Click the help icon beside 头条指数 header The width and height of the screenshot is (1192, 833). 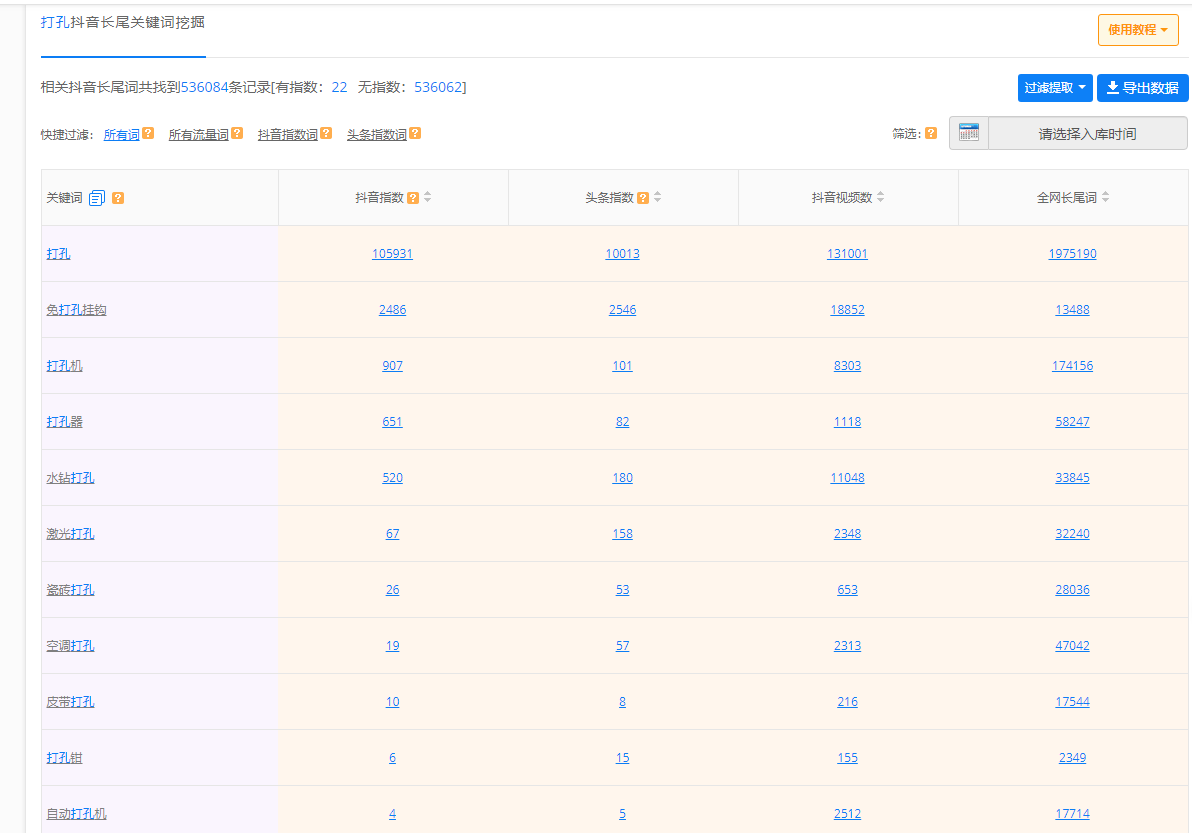click(x=643, y=198)
